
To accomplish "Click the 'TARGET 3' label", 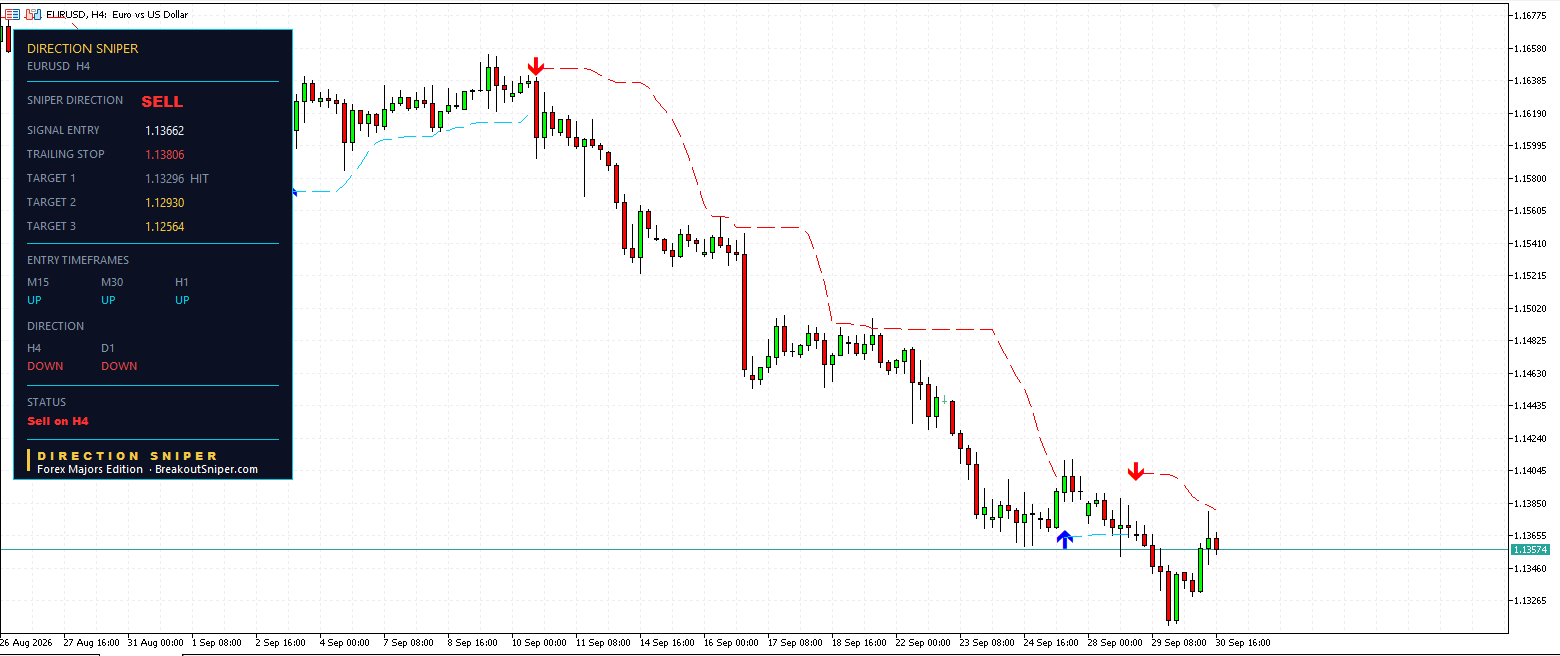I will click(51, 226).
